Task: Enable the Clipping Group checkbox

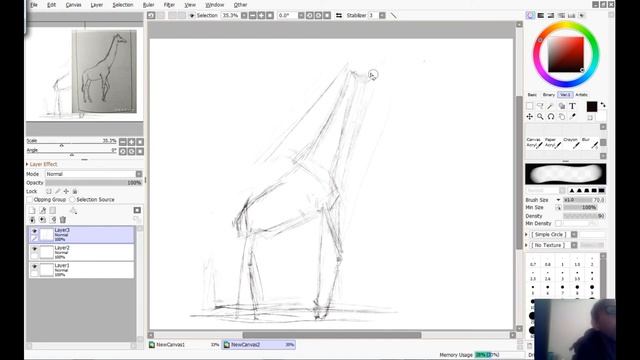Action: (29, 200)
